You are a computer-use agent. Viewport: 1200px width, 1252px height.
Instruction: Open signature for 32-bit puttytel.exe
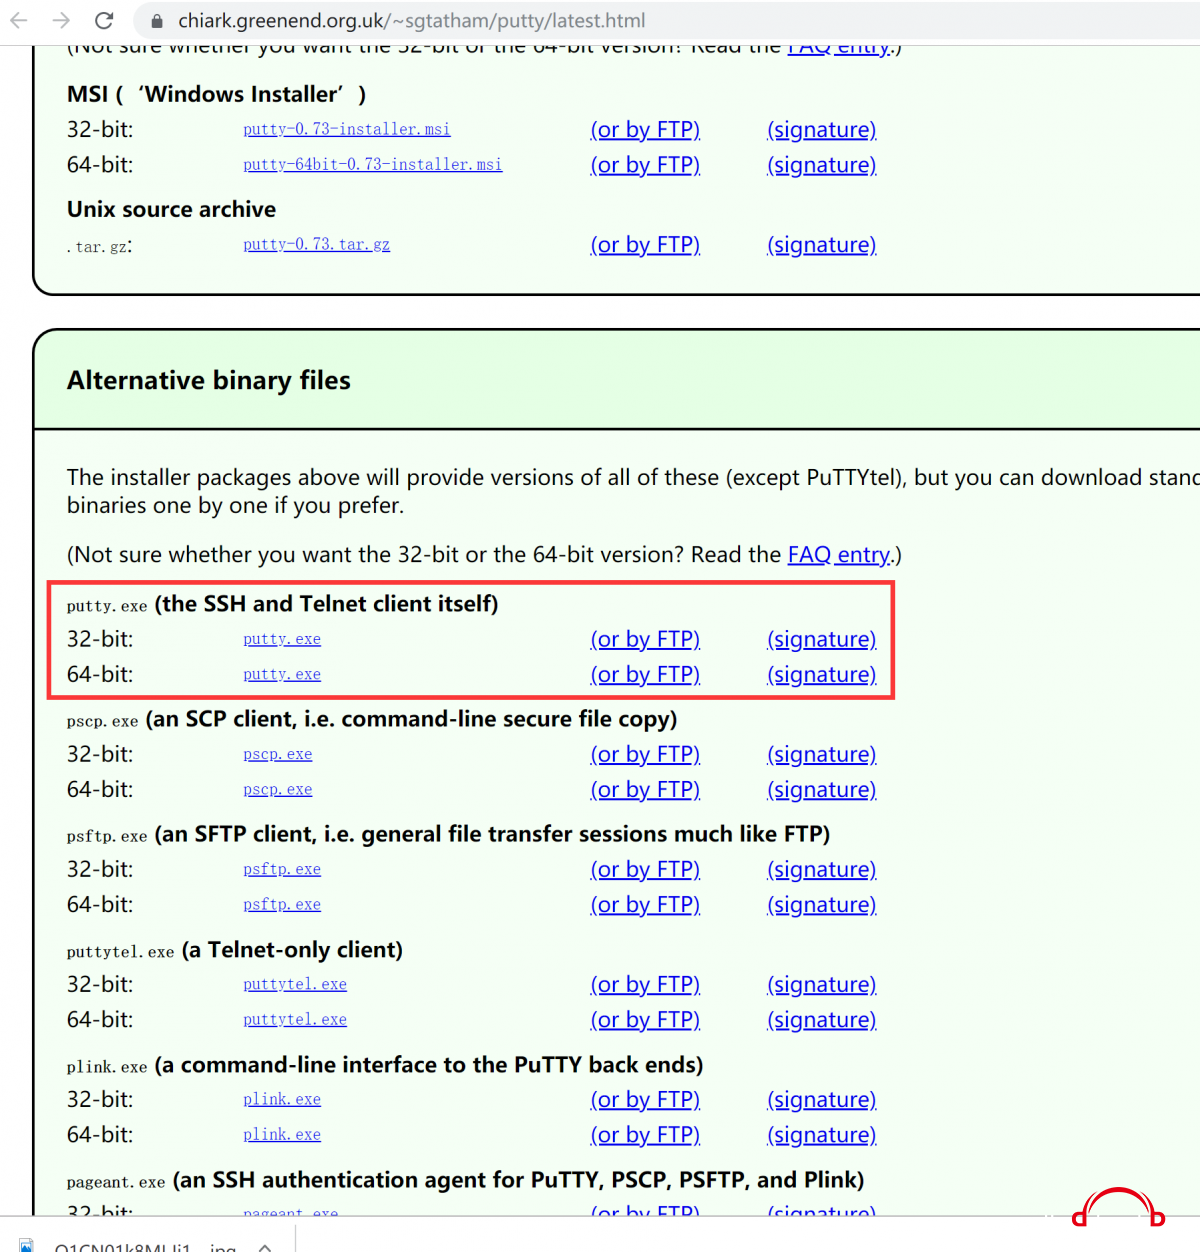click(x=822, y=985)
